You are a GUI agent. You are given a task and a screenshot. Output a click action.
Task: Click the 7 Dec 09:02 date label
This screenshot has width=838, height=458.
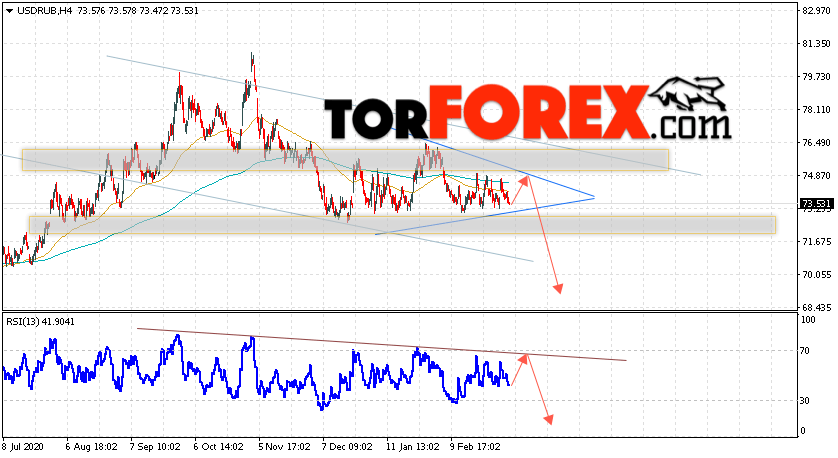(347, 446)
